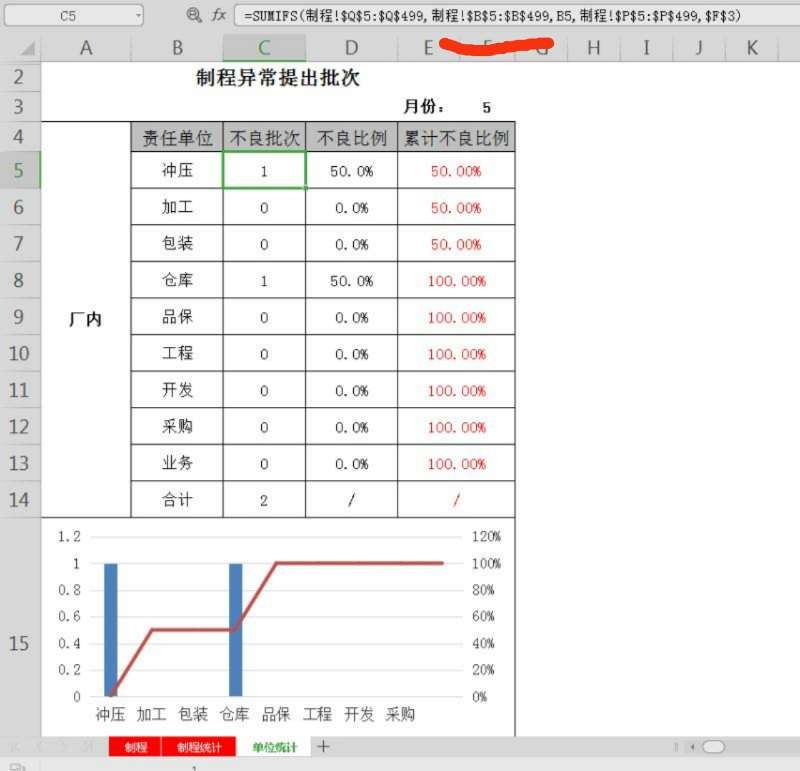Click the 月份: label cell
800x771 pixels.
pyautogui.click(x=423, y=107)
